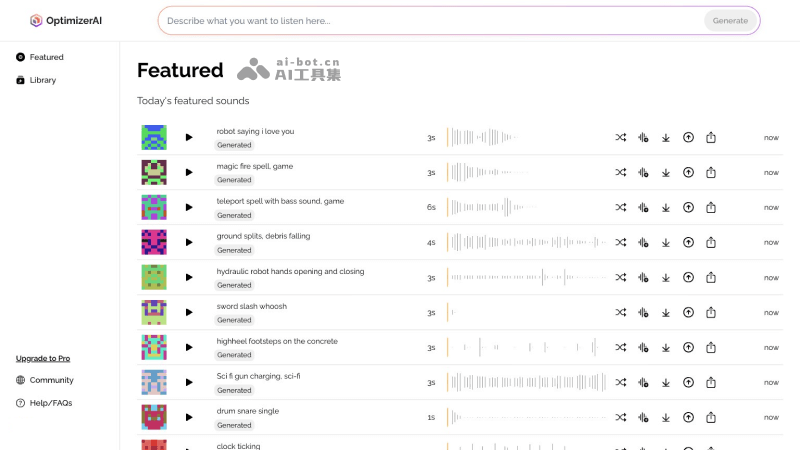Download the magic fire spell sound
The width and height of the screenshot is (800, 450).
(666, 172)
